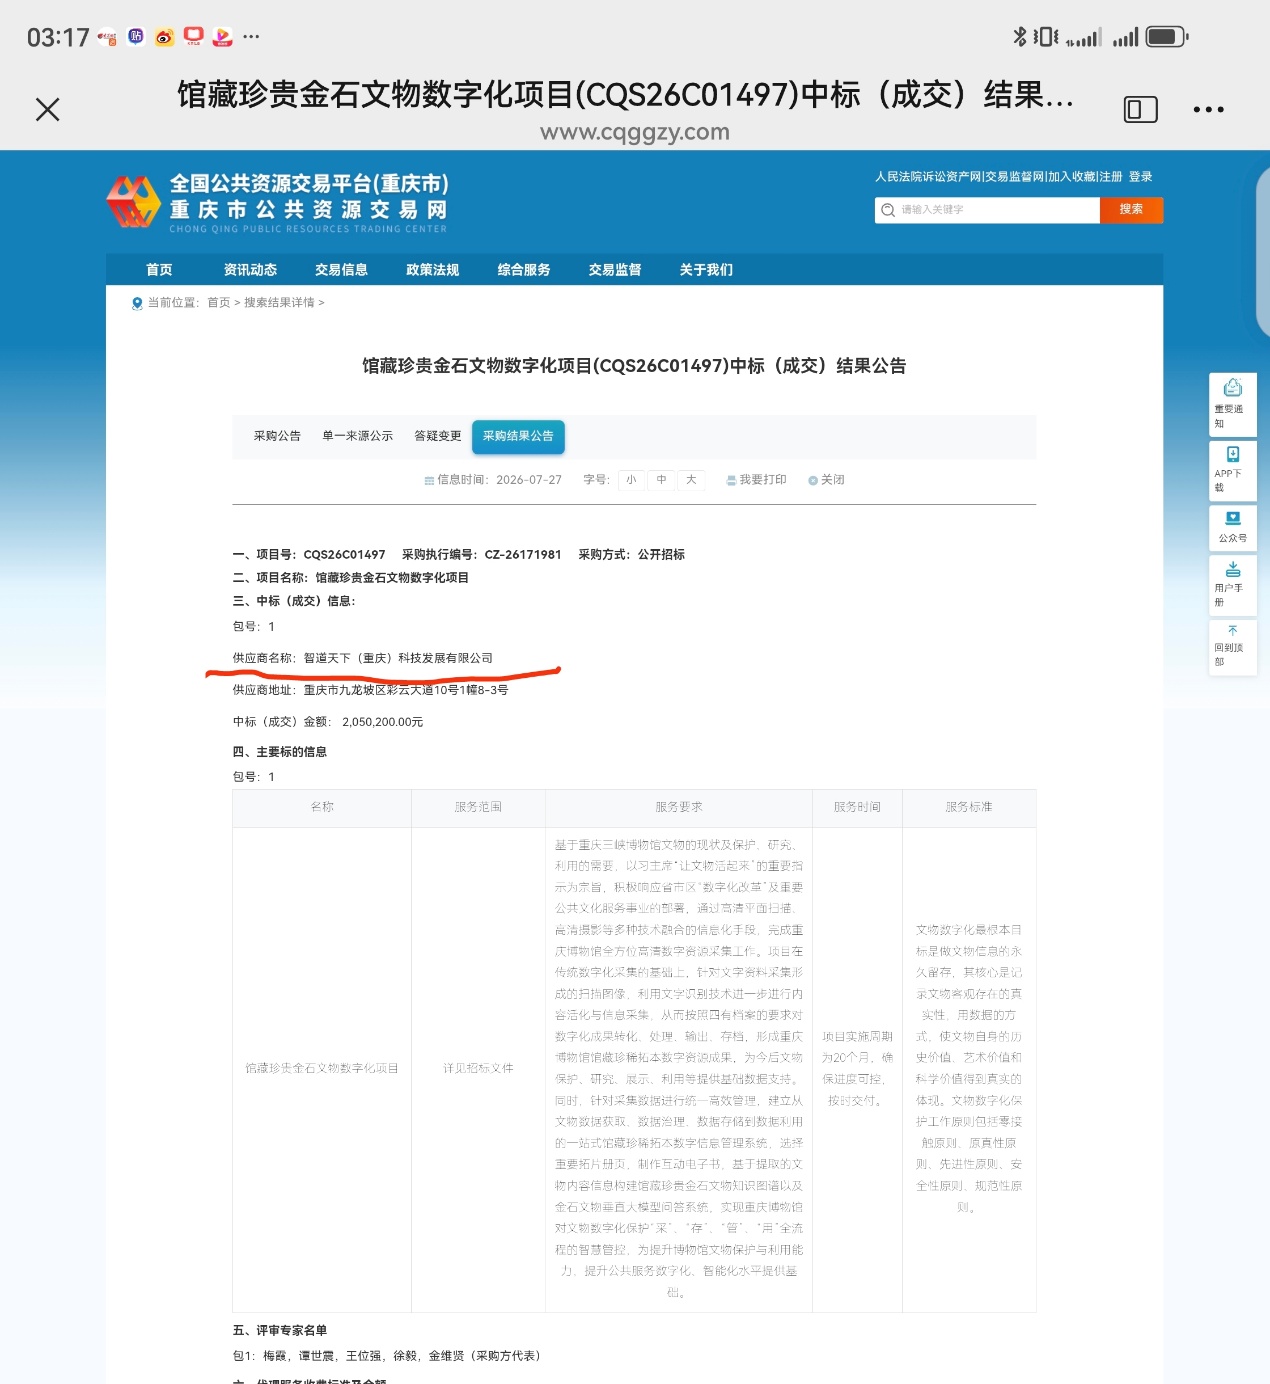Tap the vibrate mode status icon
The height and width of the screenshot is (1384, 1270).
click(x=1046, y=37)
